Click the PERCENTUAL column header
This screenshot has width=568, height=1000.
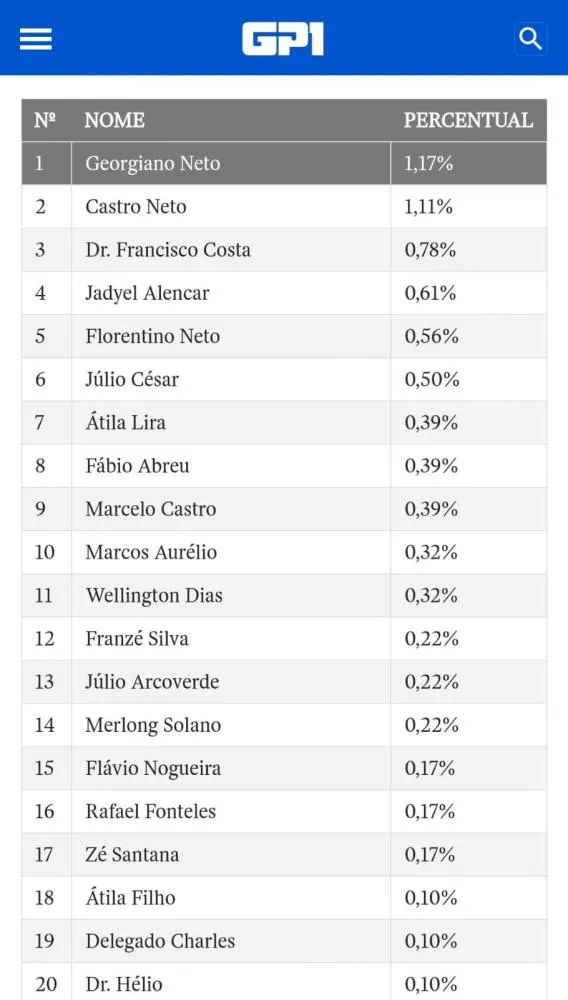pos(468,120)
